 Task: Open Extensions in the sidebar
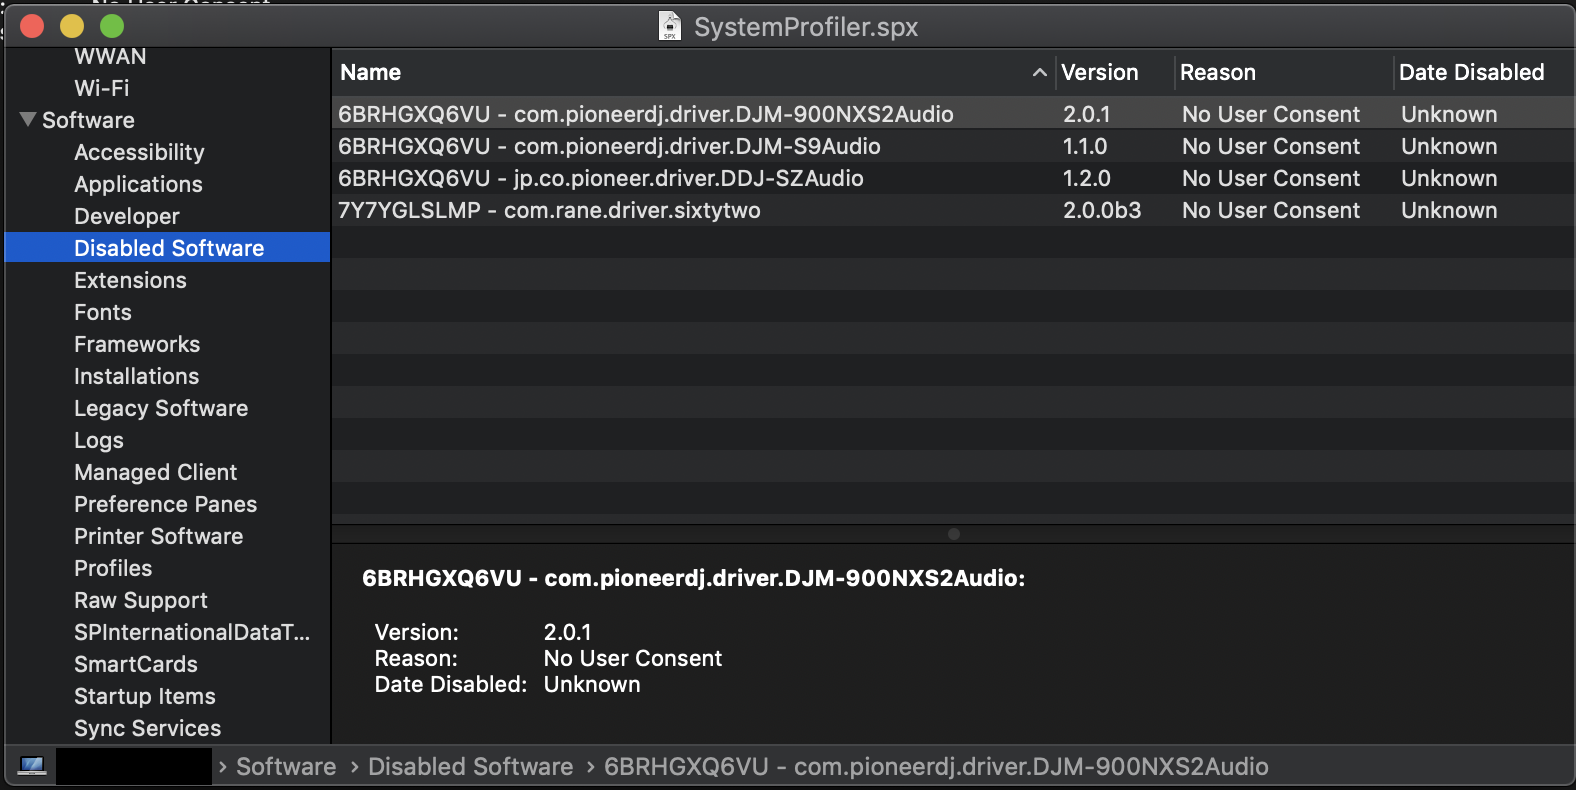coord(130,280)
